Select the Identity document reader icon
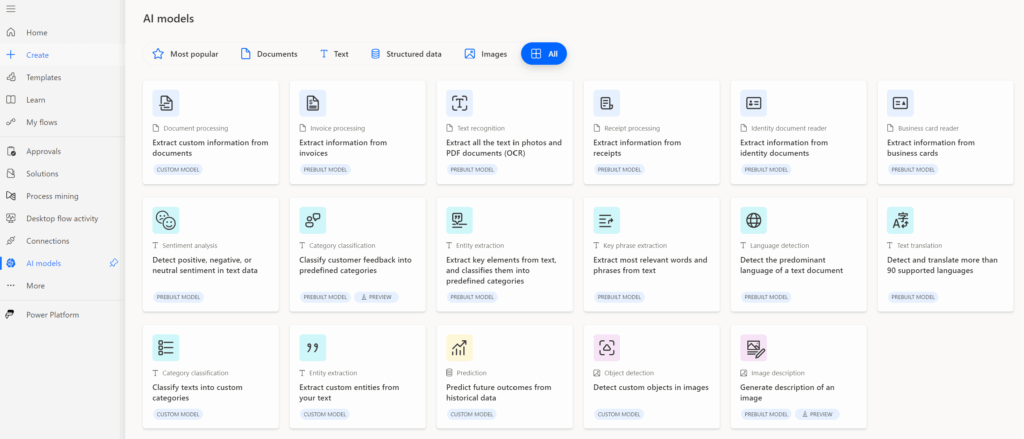Image resolution: width=1024 pixels, height=439 pixels. (x=754, y=103)
